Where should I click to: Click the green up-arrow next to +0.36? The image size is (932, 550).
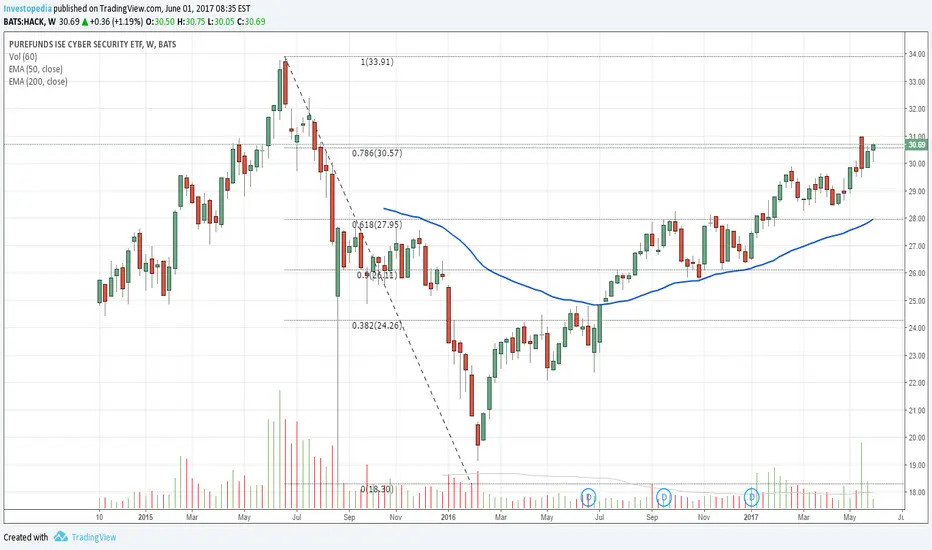[x=85, y=22]
